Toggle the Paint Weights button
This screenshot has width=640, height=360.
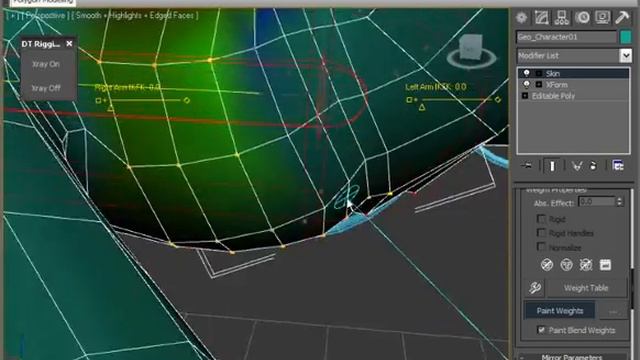tap(560, 311)
